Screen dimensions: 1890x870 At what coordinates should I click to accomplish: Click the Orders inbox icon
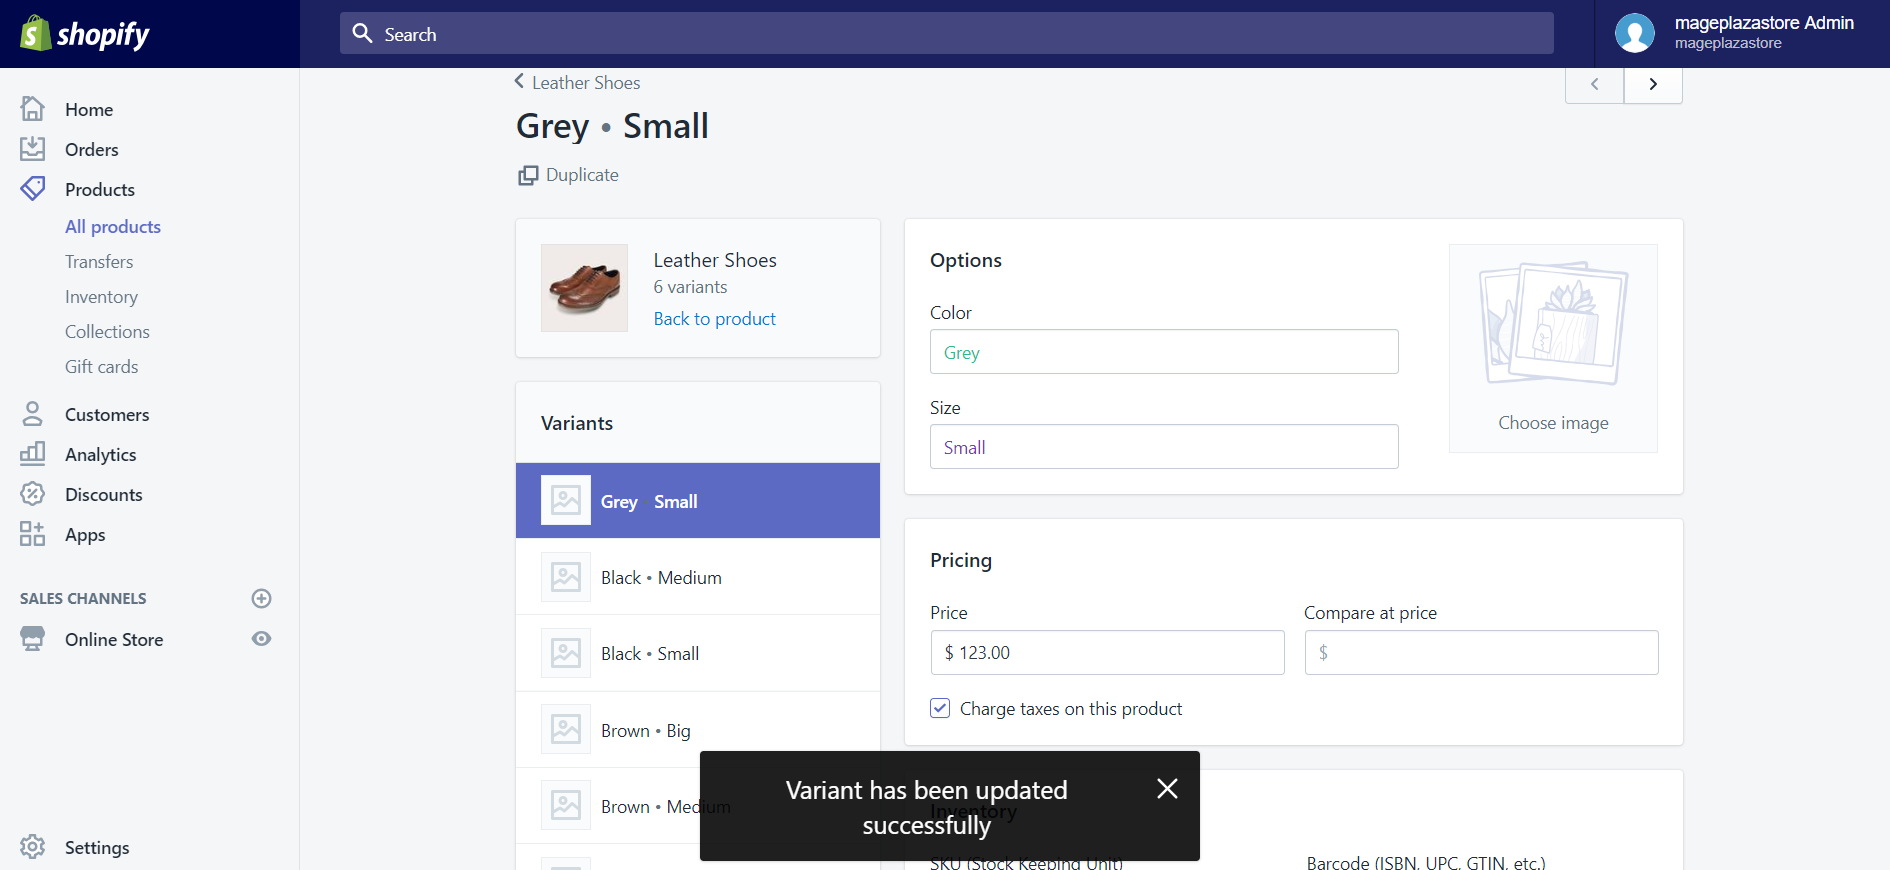tap(33, 149)
